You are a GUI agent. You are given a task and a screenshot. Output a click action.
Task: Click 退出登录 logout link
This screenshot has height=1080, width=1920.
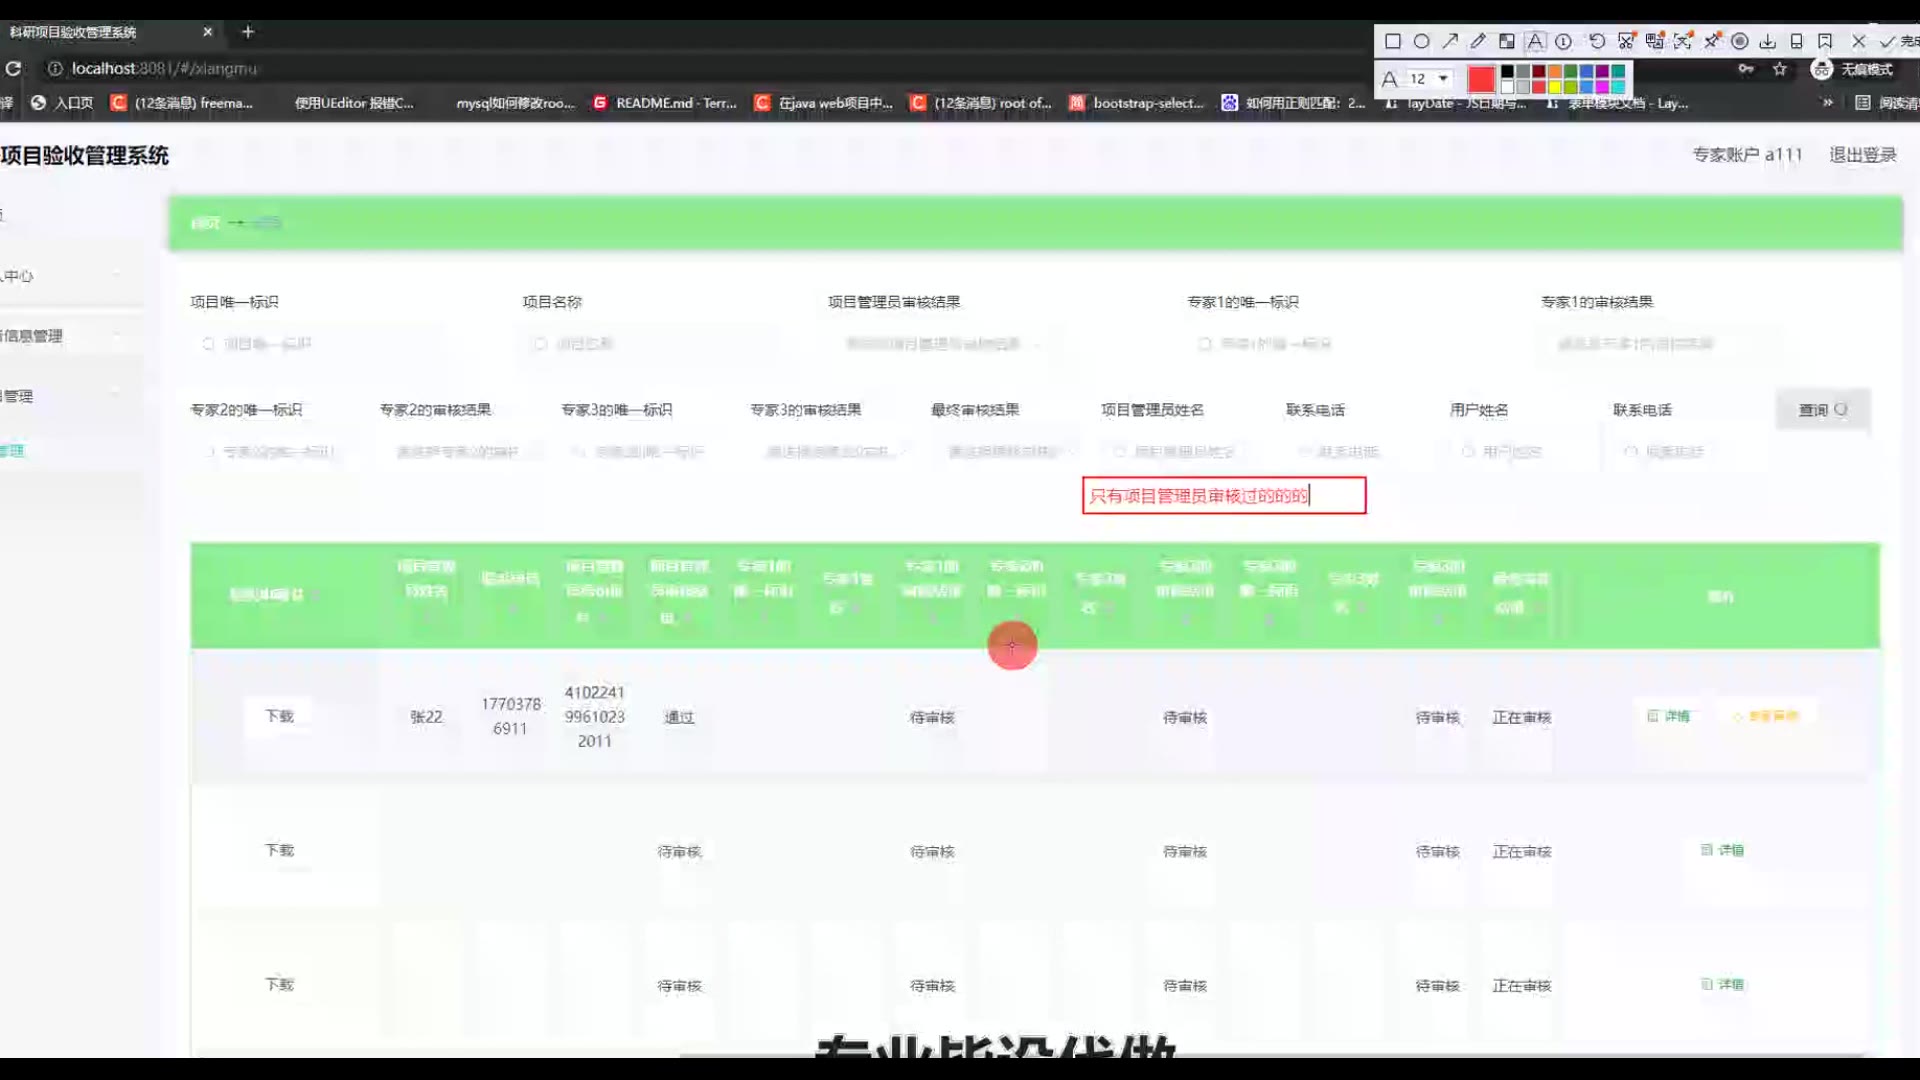[1862, 155]
